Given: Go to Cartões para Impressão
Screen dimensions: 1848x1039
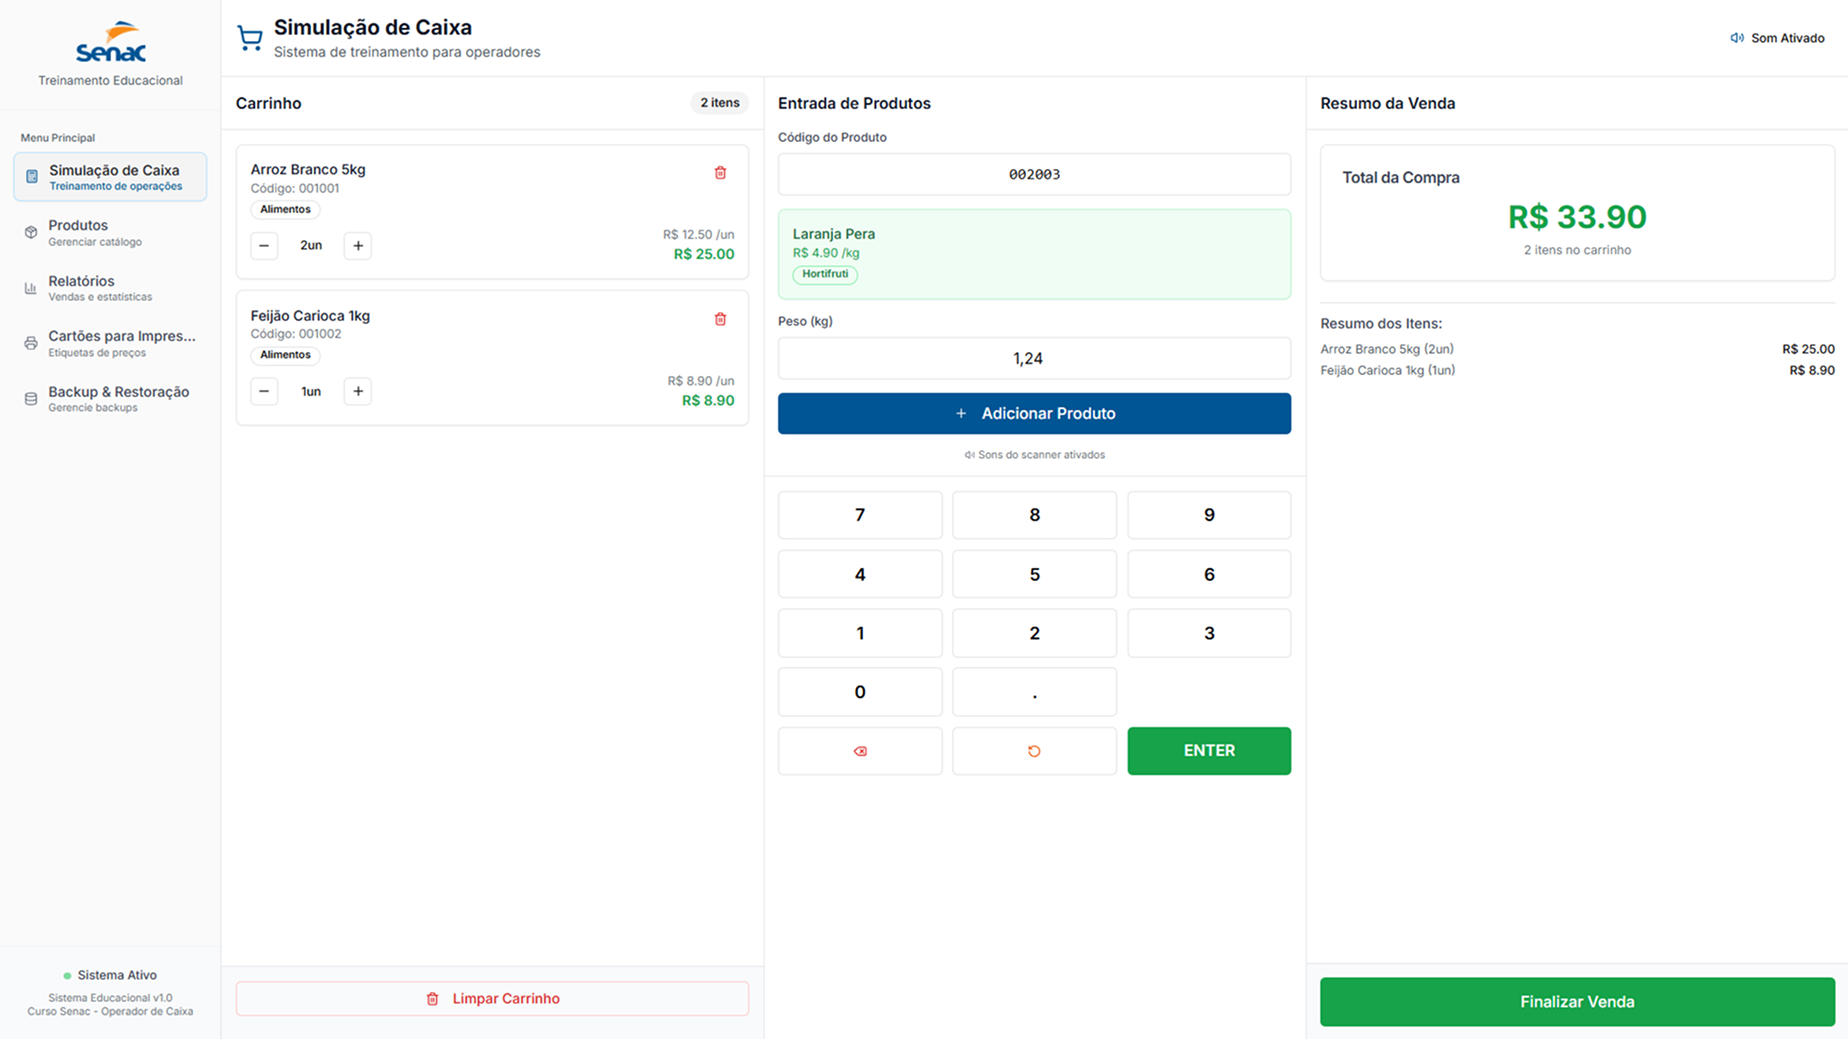Looking at the screenshot, I should 110,343.
